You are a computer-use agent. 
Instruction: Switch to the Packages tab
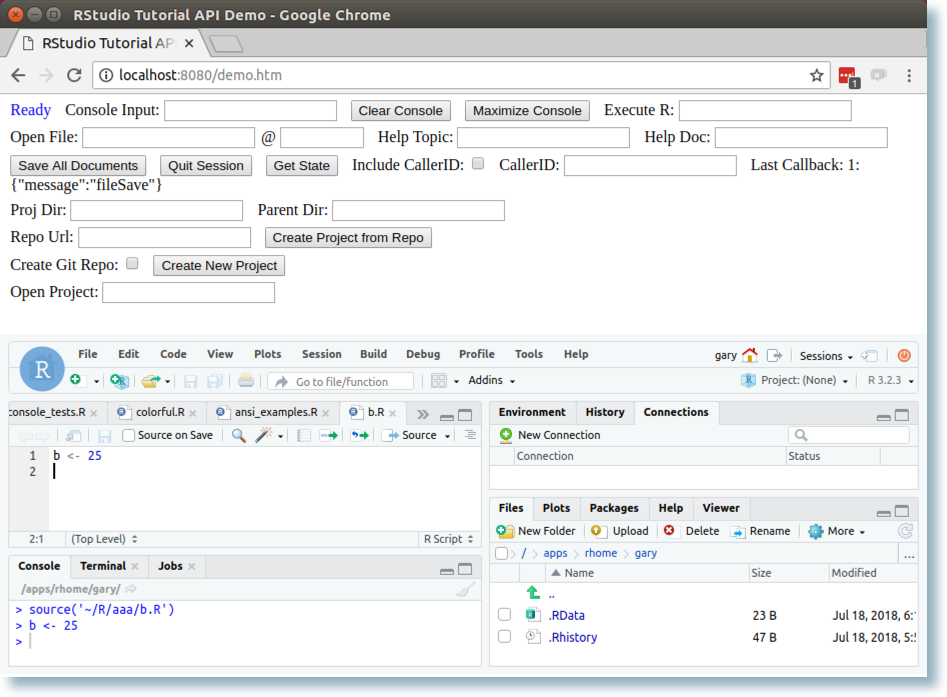(614, 508)
